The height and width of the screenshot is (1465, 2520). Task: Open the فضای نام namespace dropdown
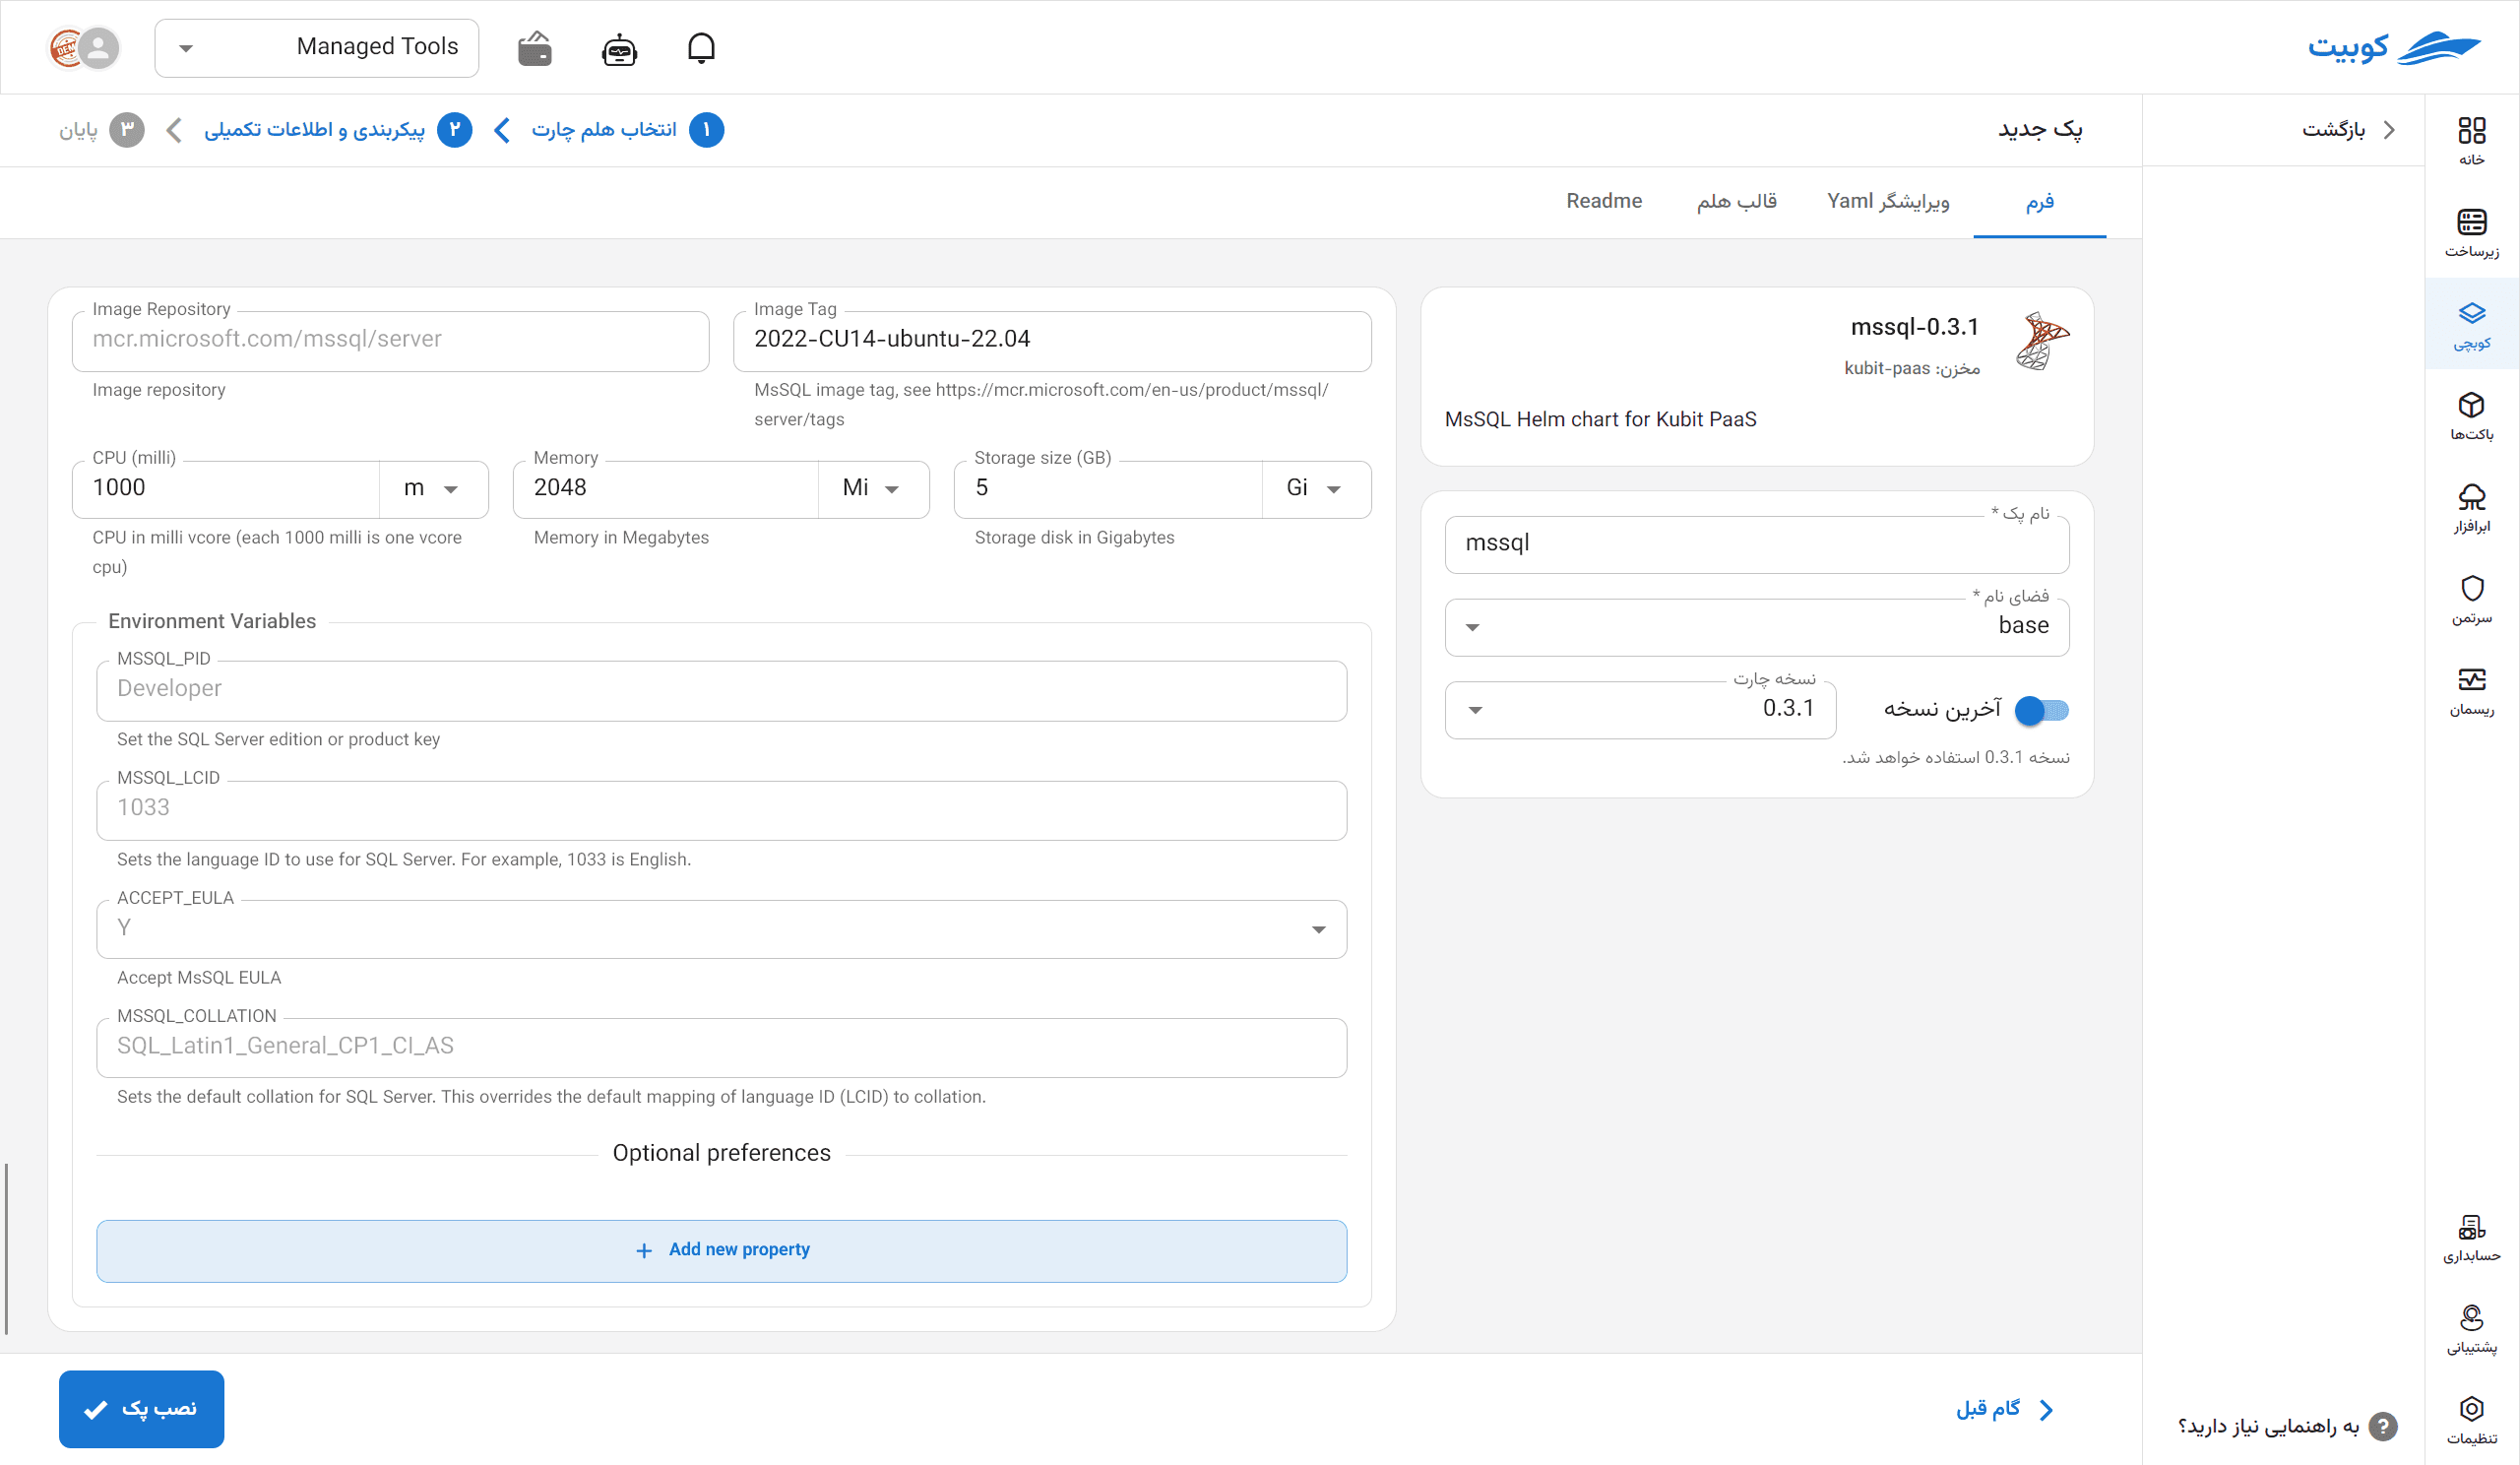[x=1756, y=627]
